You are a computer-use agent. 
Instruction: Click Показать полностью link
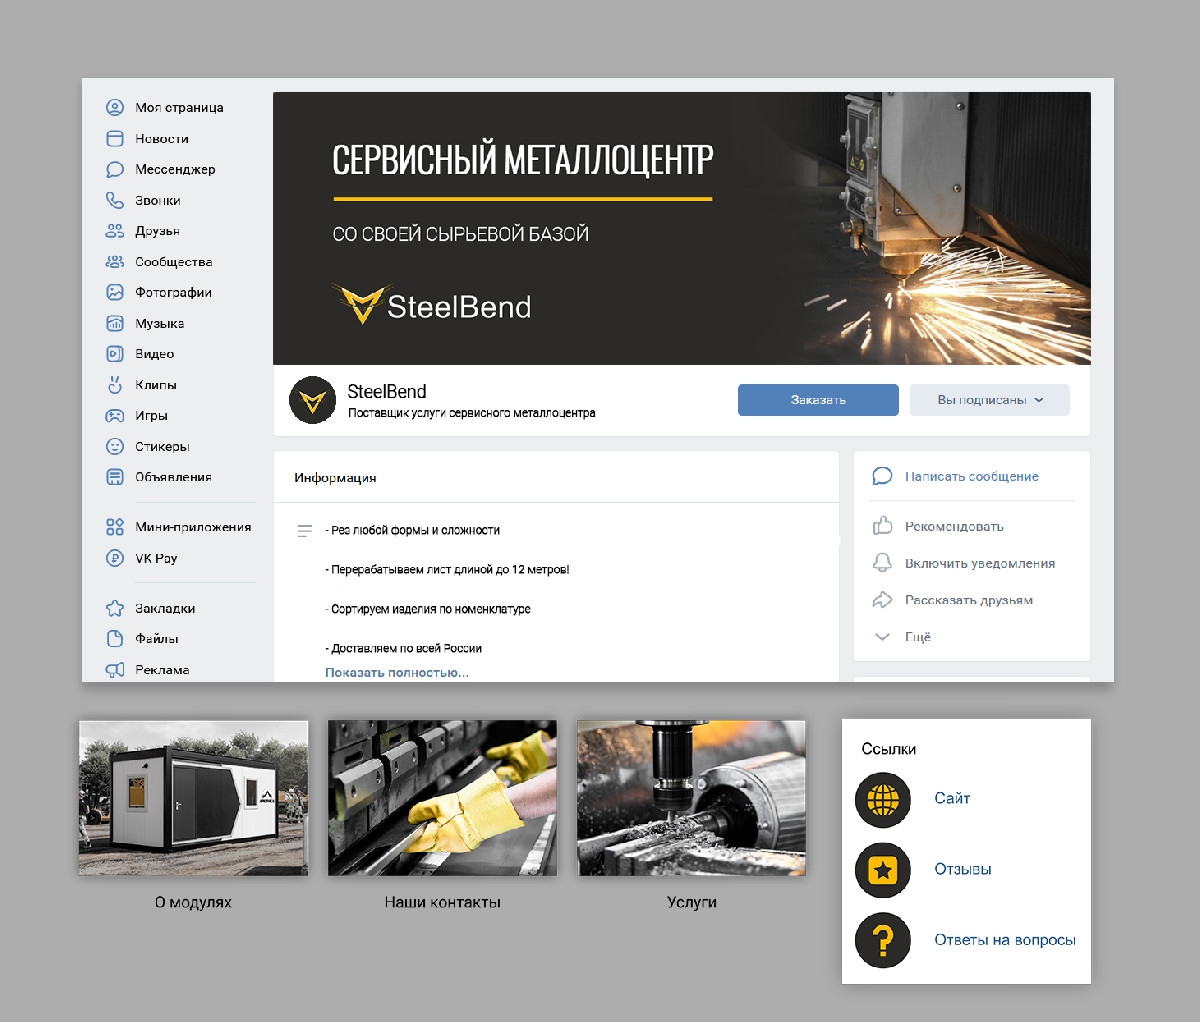[x=397, y=673]
